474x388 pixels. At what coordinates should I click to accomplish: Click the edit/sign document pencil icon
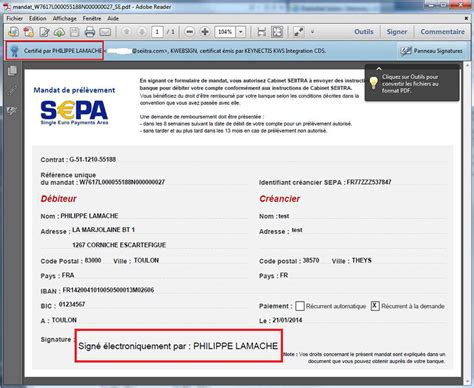pos(44,32)
